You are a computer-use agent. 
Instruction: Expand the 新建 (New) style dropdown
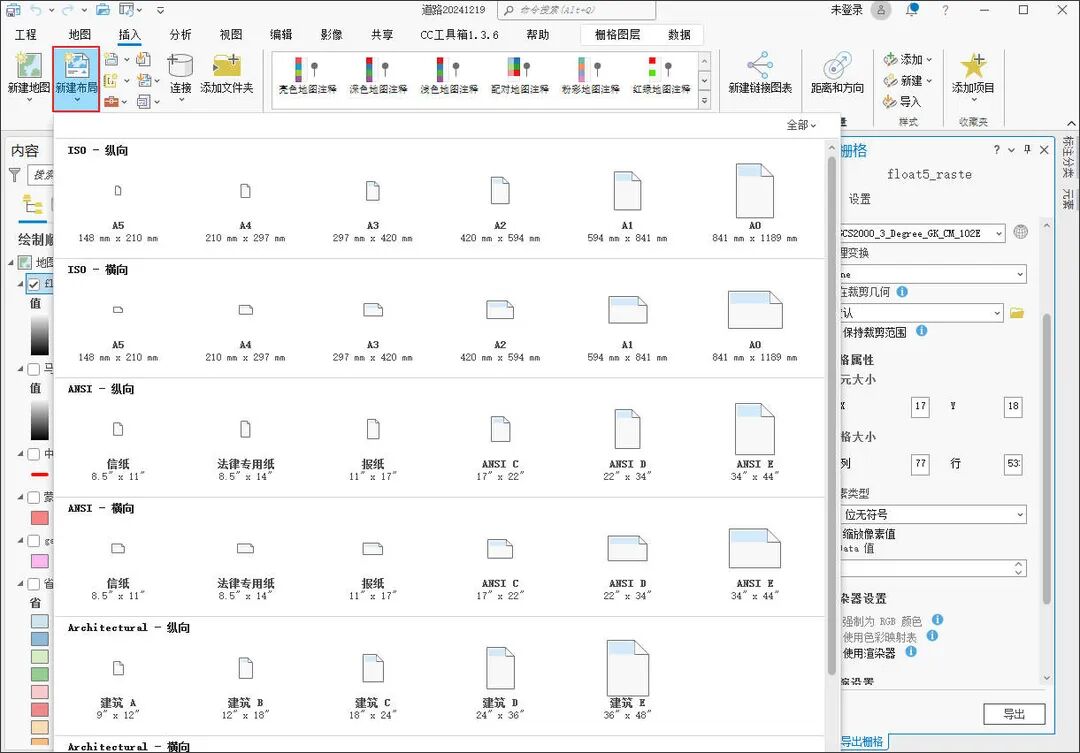929,81
